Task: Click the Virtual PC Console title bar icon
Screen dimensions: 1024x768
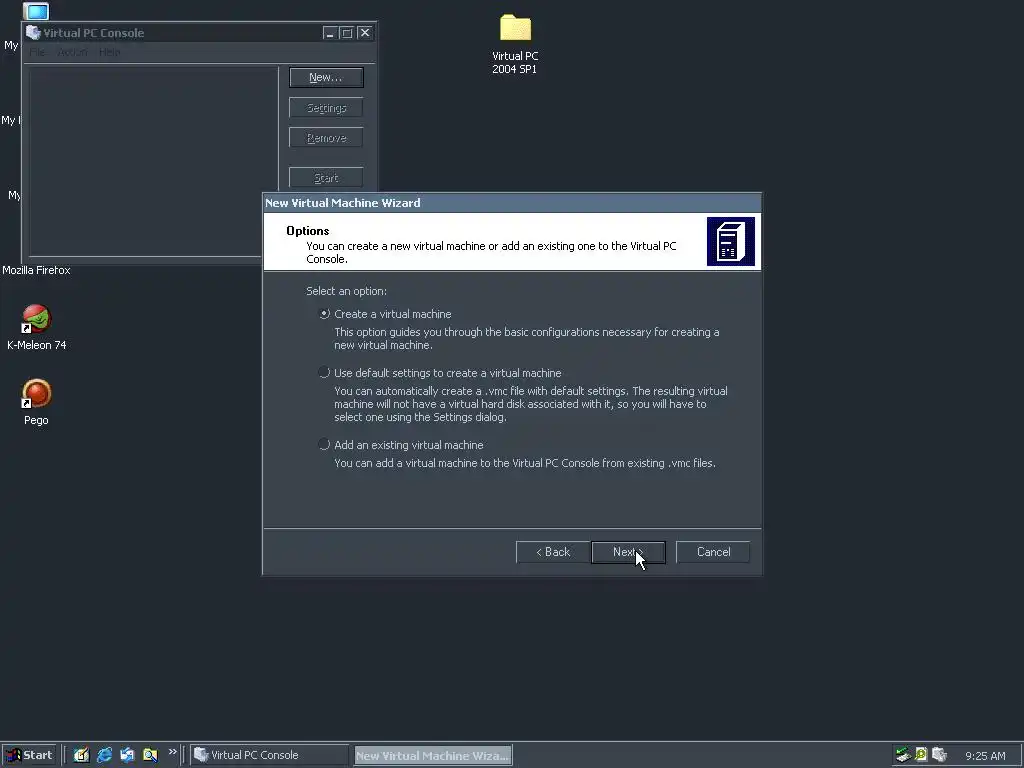Action: pyautogui.click(x=33, y=33)
